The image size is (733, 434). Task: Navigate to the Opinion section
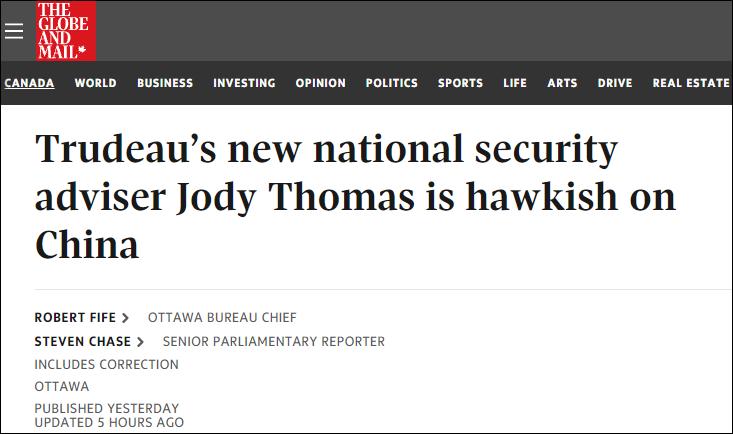pos(320,83)
